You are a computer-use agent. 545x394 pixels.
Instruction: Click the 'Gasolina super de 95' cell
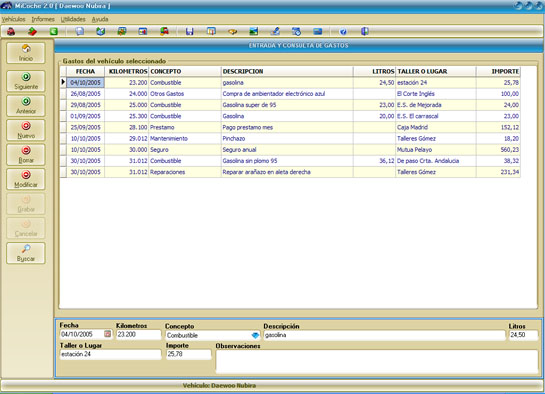(287, 105)
